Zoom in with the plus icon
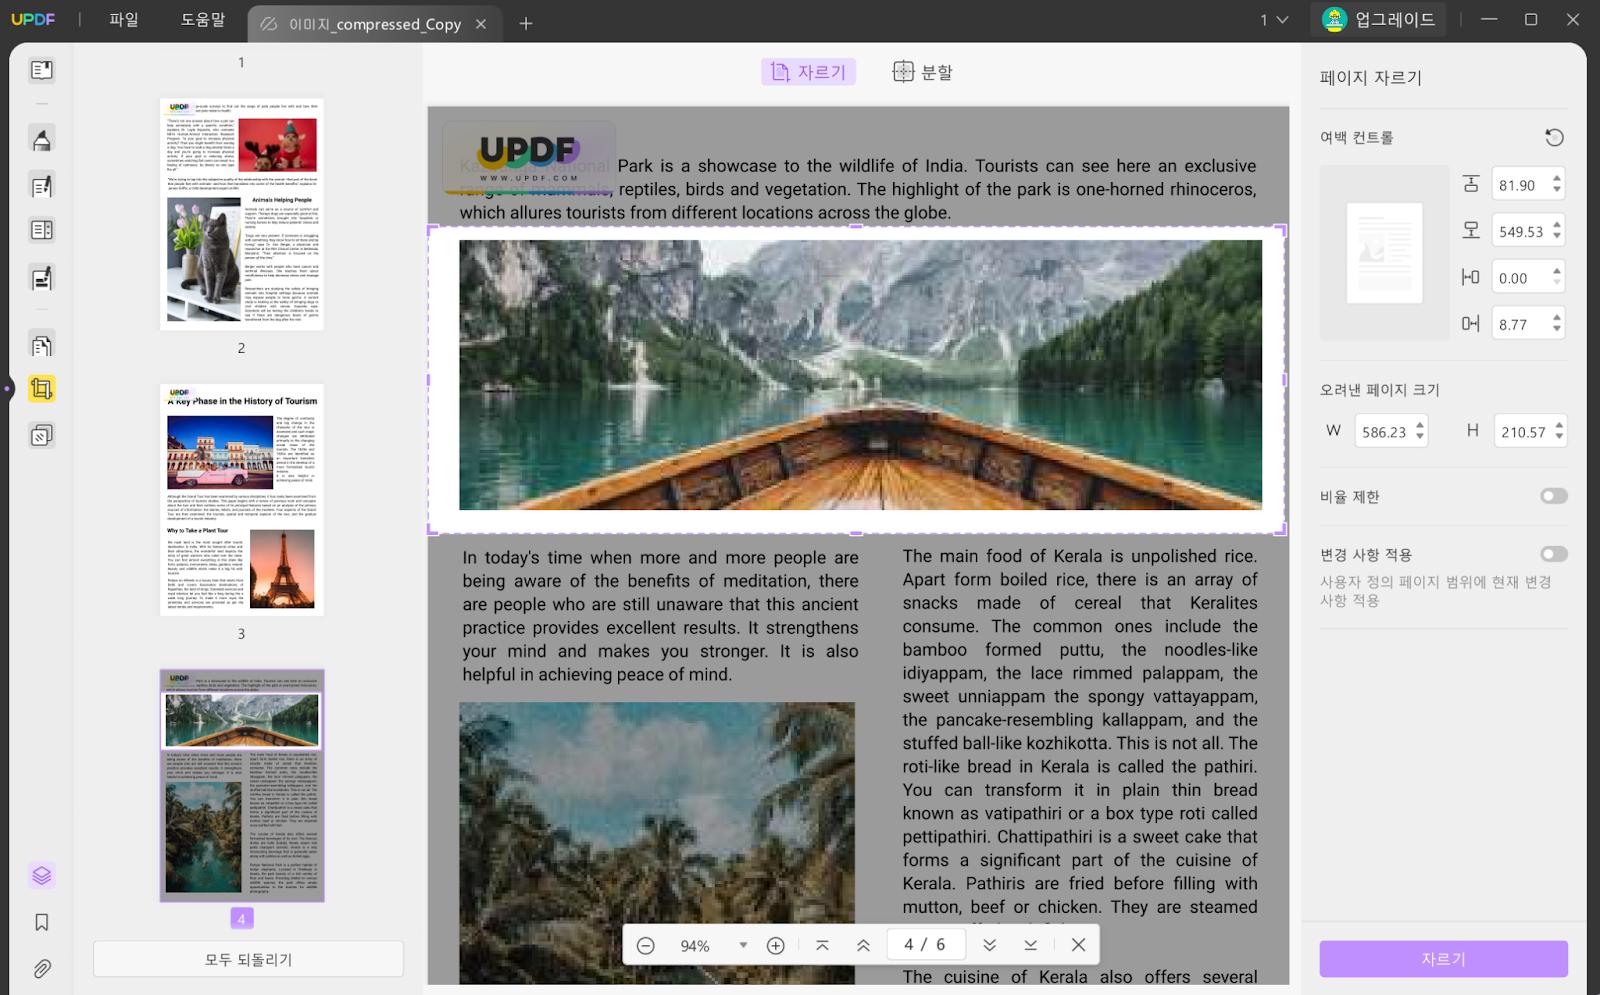Viewport: 1600px width, 995px height. (775, 945)
